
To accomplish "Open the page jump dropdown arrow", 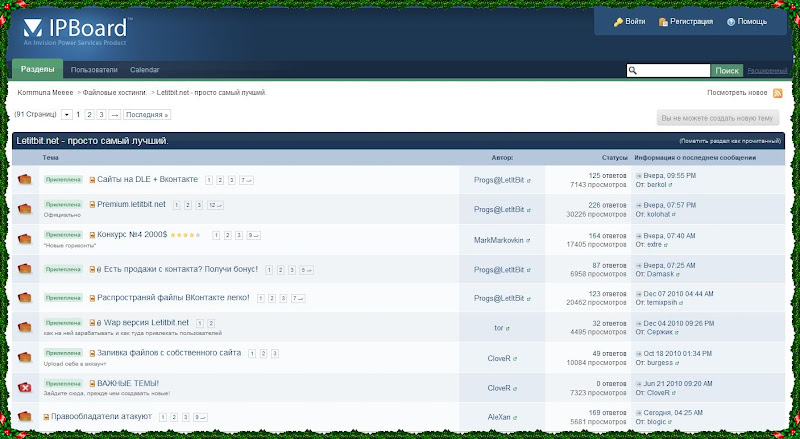I will 67,115.
